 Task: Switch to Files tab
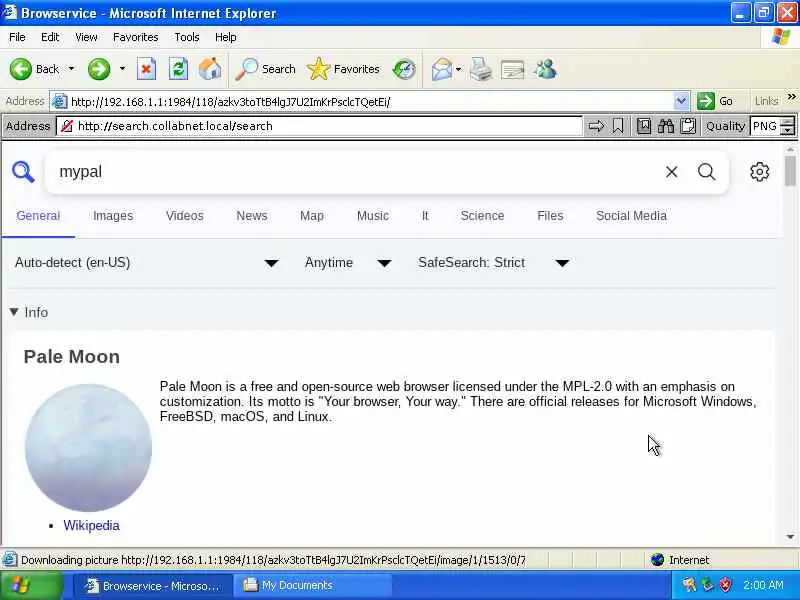point(550,216)
